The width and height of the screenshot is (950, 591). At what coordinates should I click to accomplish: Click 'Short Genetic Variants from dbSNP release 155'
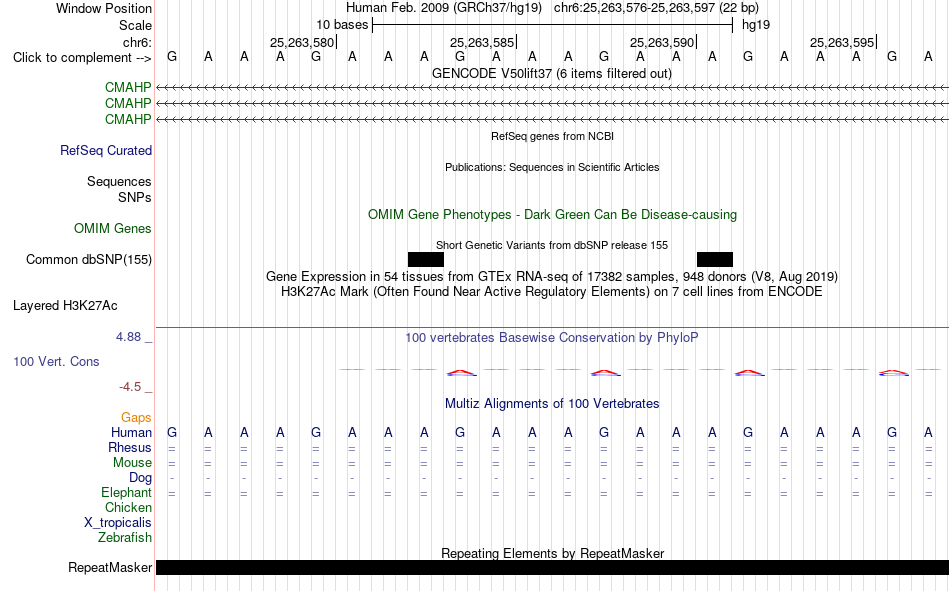tap(552, 245)
